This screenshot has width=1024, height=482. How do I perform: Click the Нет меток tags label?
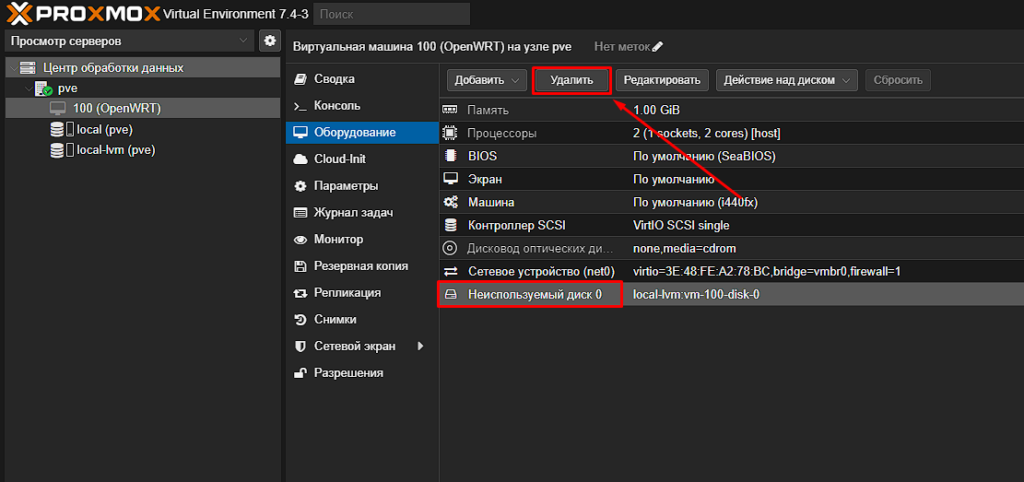coord(622,47)
